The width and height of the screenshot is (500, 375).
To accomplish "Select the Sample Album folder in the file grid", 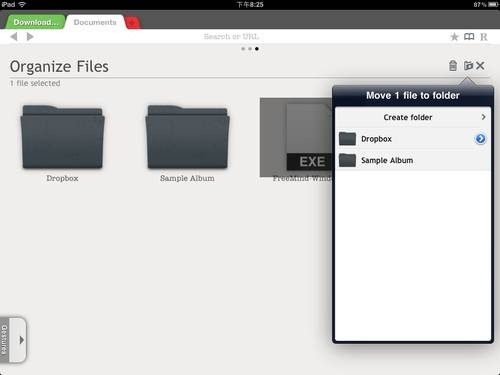I will [187, 137].
